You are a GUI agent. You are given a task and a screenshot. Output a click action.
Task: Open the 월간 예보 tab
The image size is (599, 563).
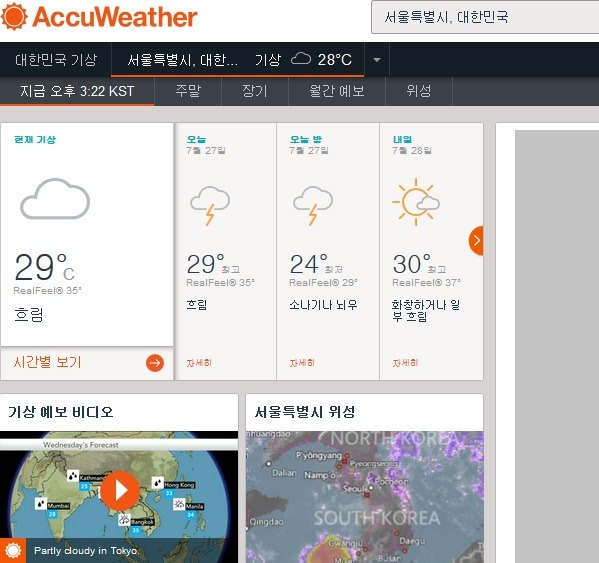click(x=337, y=91)
